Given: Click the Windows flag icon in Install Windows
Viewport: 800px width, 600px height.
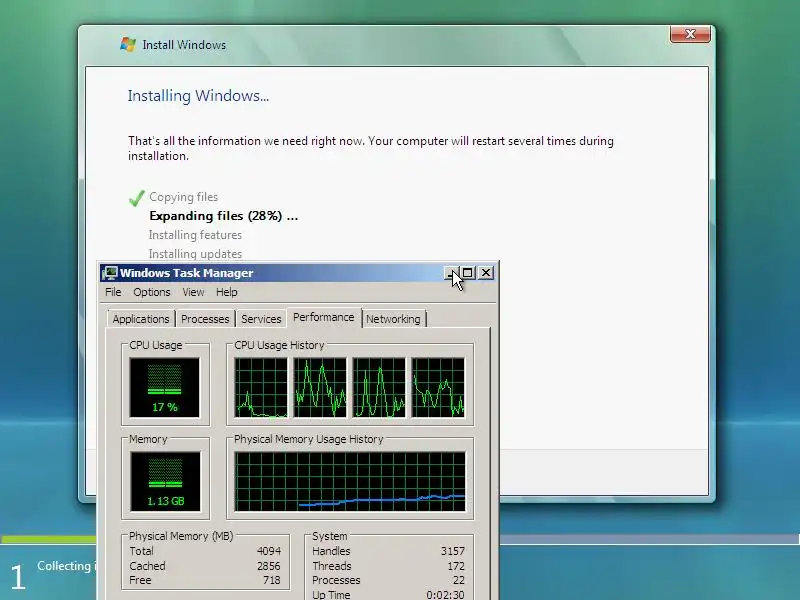Looking at the screenshot, I should [x=128, y=44].
